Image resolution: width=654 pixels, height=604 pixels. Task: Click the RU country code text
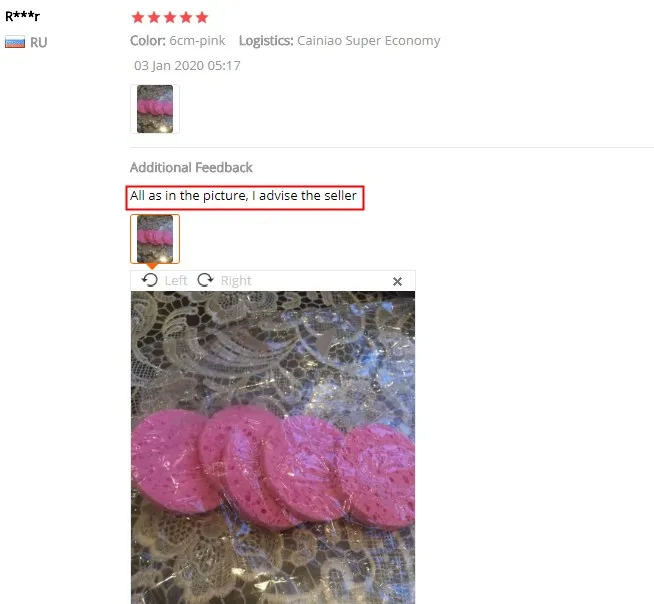tap(39, 43)
